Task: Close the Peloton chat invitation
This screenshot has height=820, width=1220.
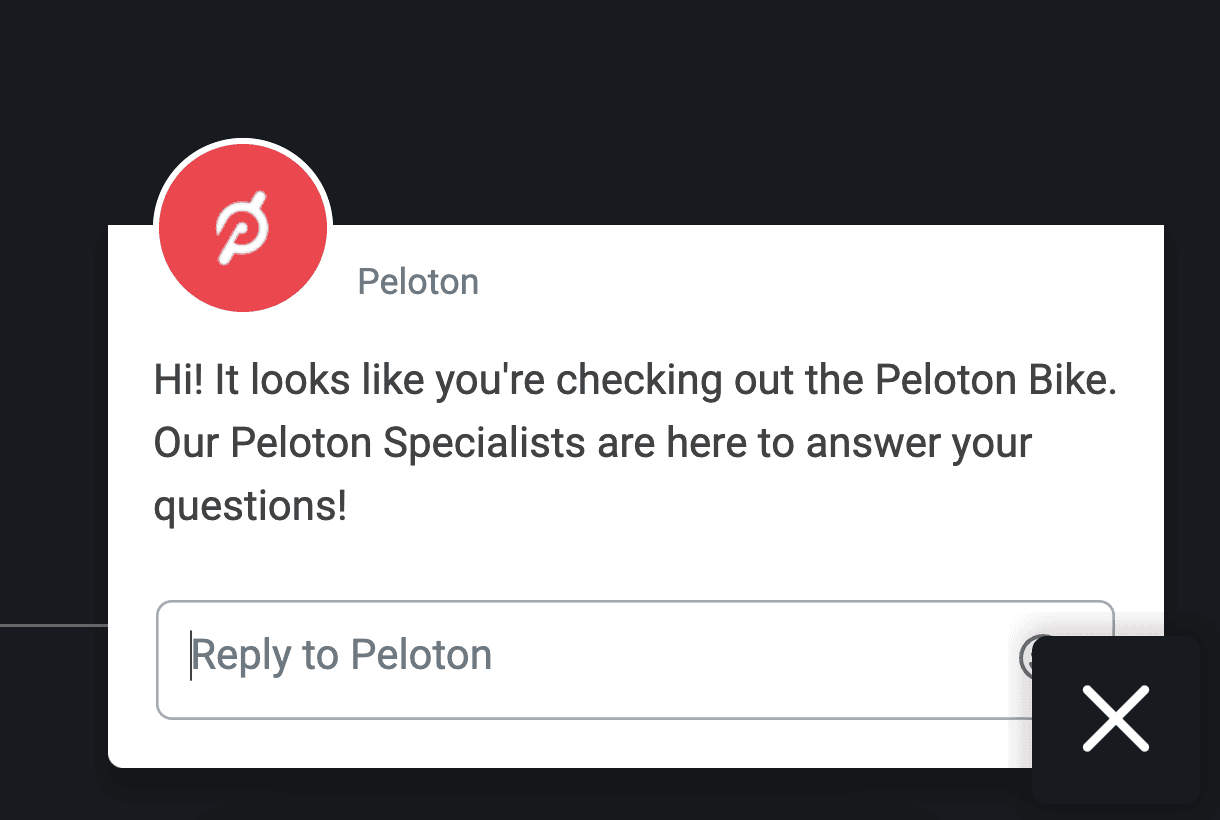Action: [x=1115, y=718]
